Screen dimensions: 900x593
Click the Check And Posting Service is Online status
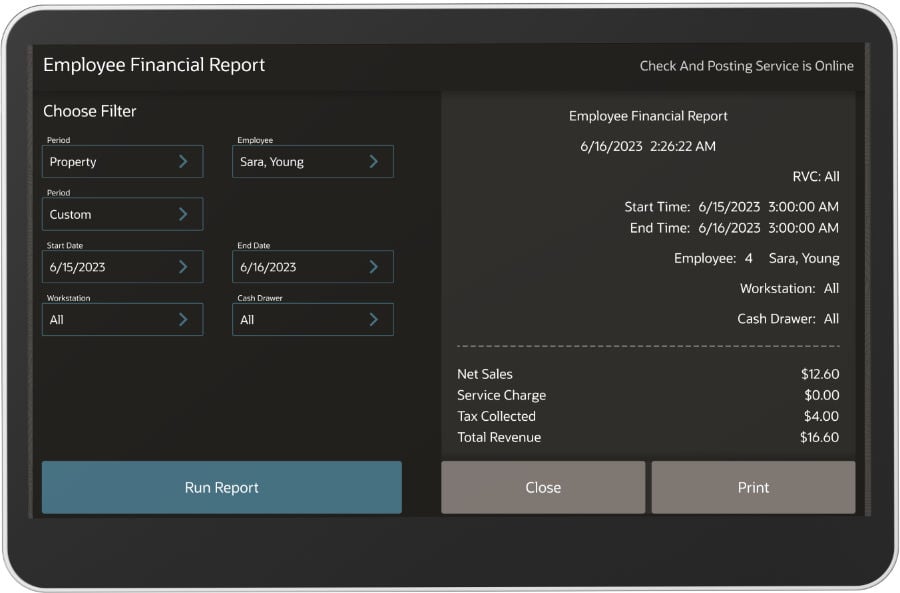tap(747, 66)
